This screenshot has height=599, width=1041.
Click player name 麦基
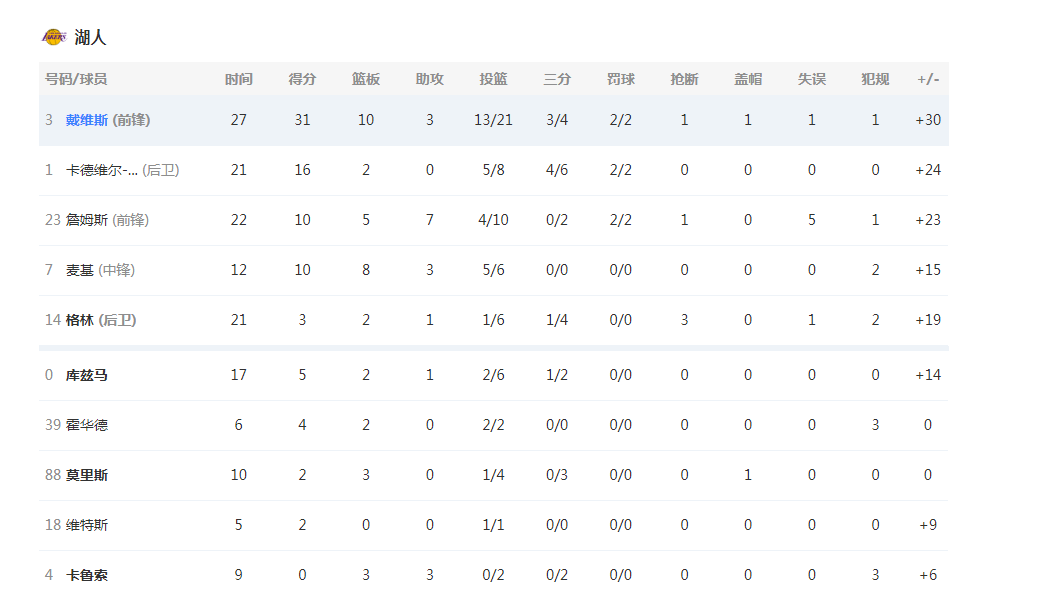tap(80, 270)
